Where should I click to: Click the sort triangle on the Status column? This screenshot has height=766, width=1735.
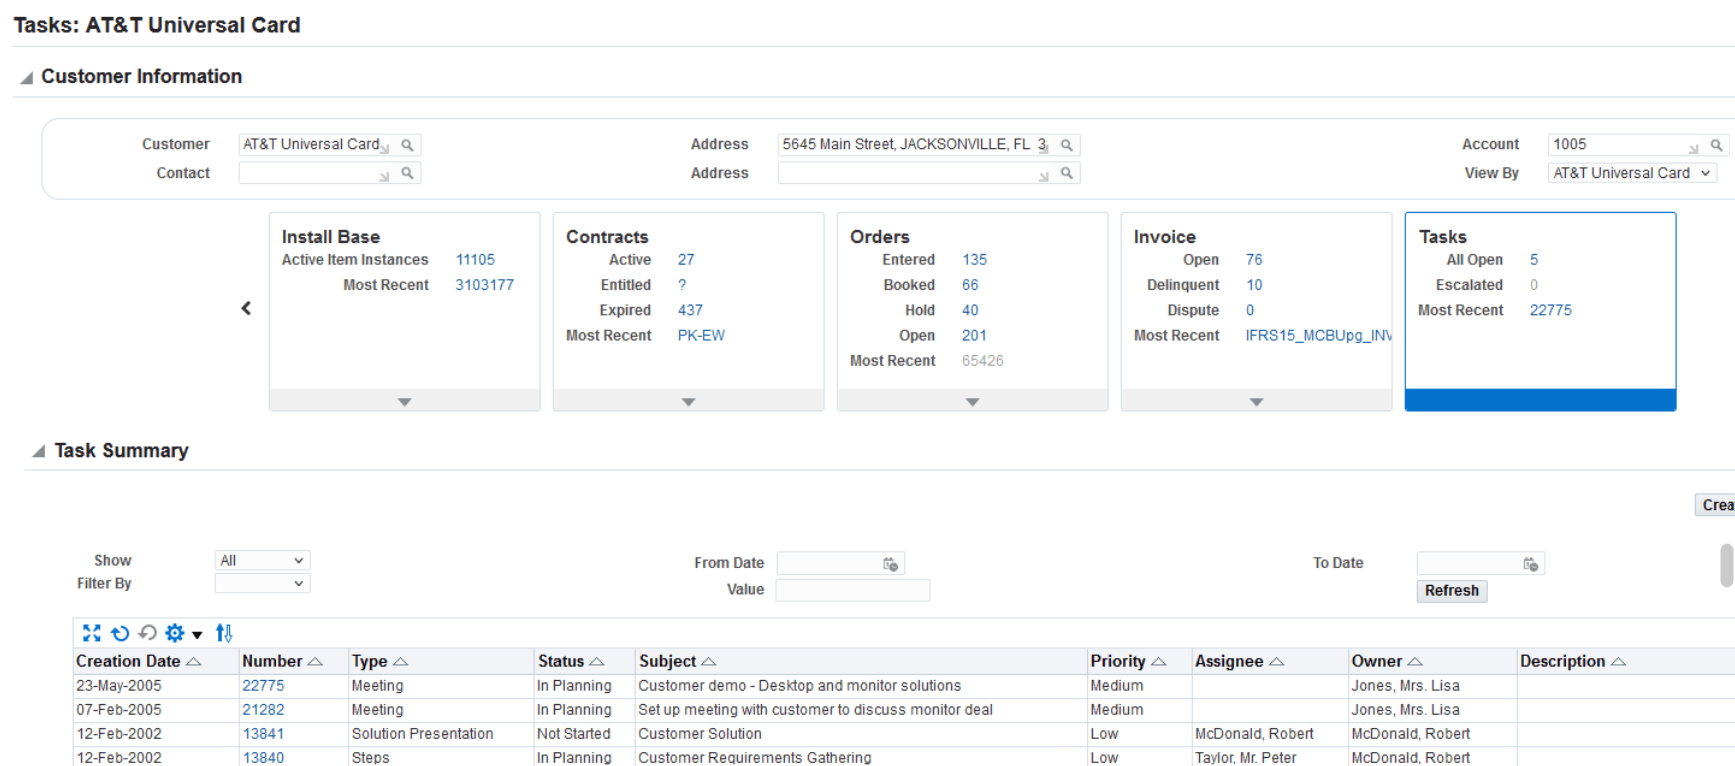point(597,662)
